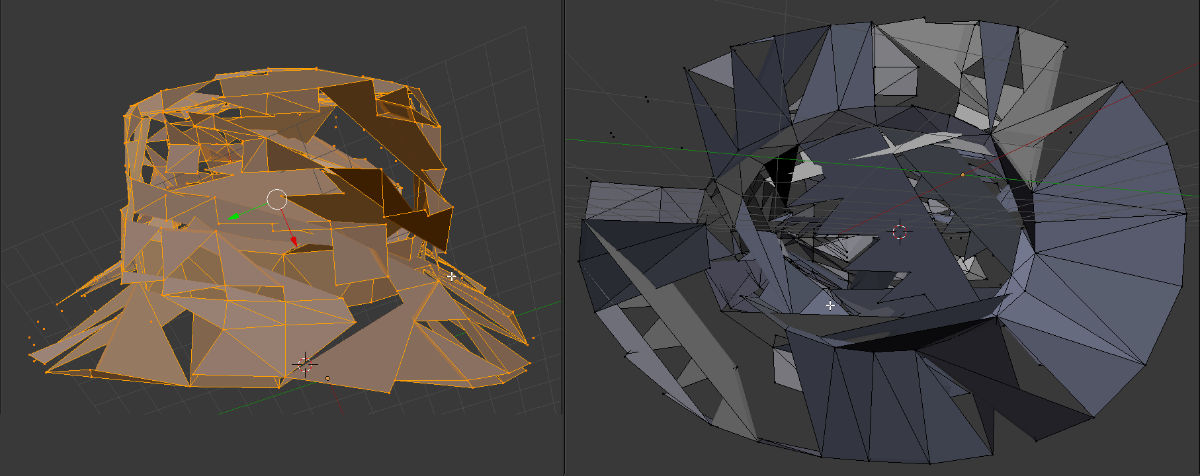The height and width of the screenshot is (476, 1200).
Task: Click the 3D cursor in the right gray viewport
Action: [899, 232]
